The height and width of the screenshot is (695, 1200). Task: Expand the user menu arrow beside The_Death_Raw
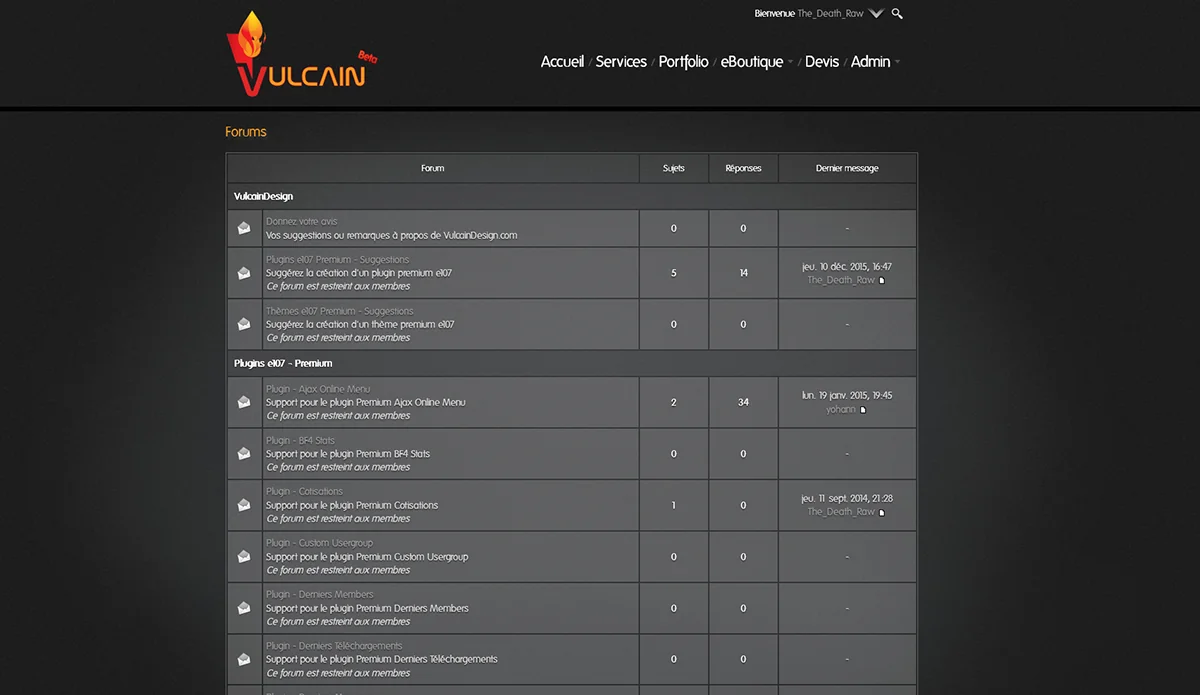(876, 14)
